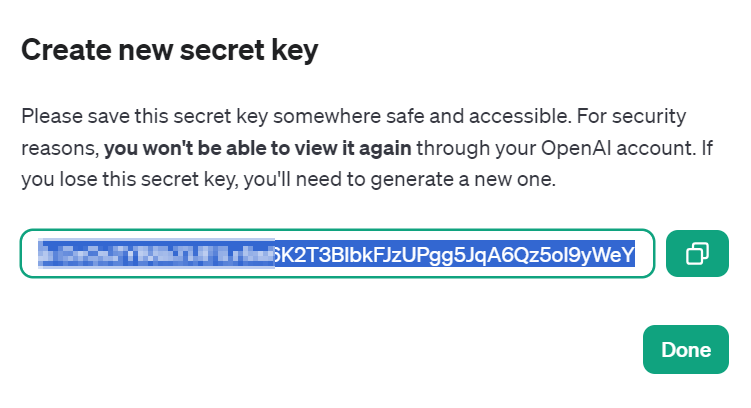
Task: Focus the secret key input field
Action: coord(337,254)
